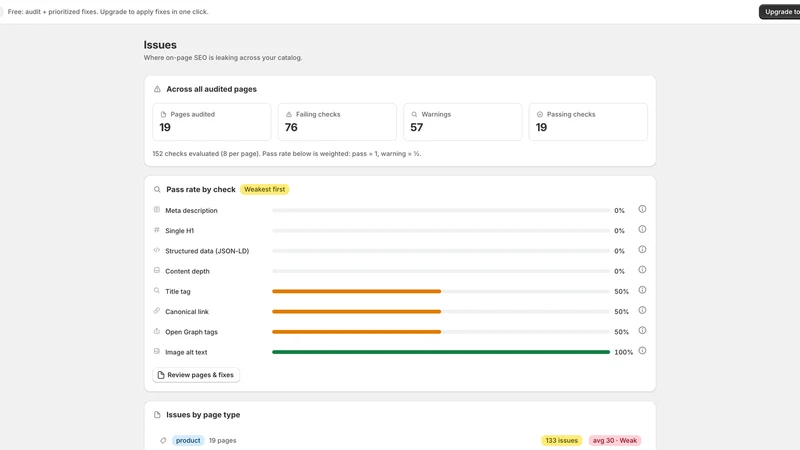The image size is (800, 450).
Task: Click link icon beside Canonical link
Action: point(157,311)
